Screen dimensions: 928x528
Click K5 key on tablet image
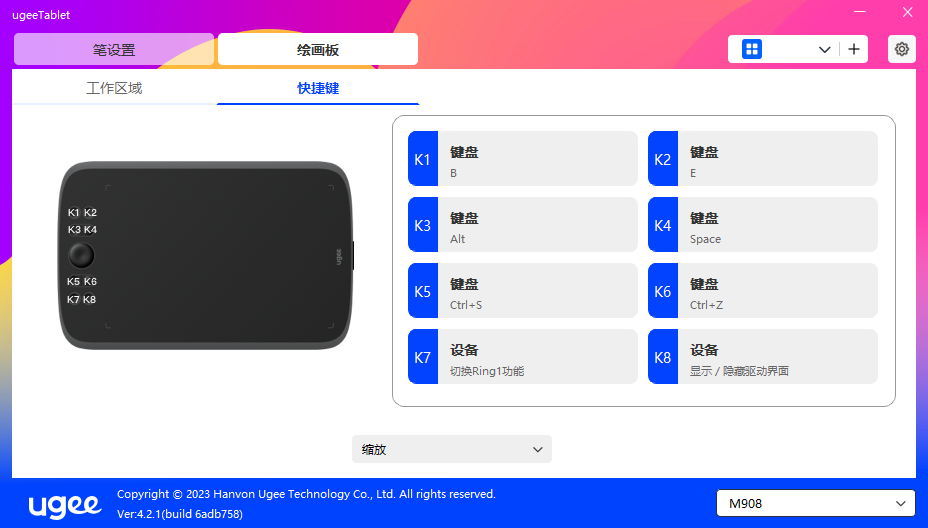pyautogui.click(x=73, y=282)
